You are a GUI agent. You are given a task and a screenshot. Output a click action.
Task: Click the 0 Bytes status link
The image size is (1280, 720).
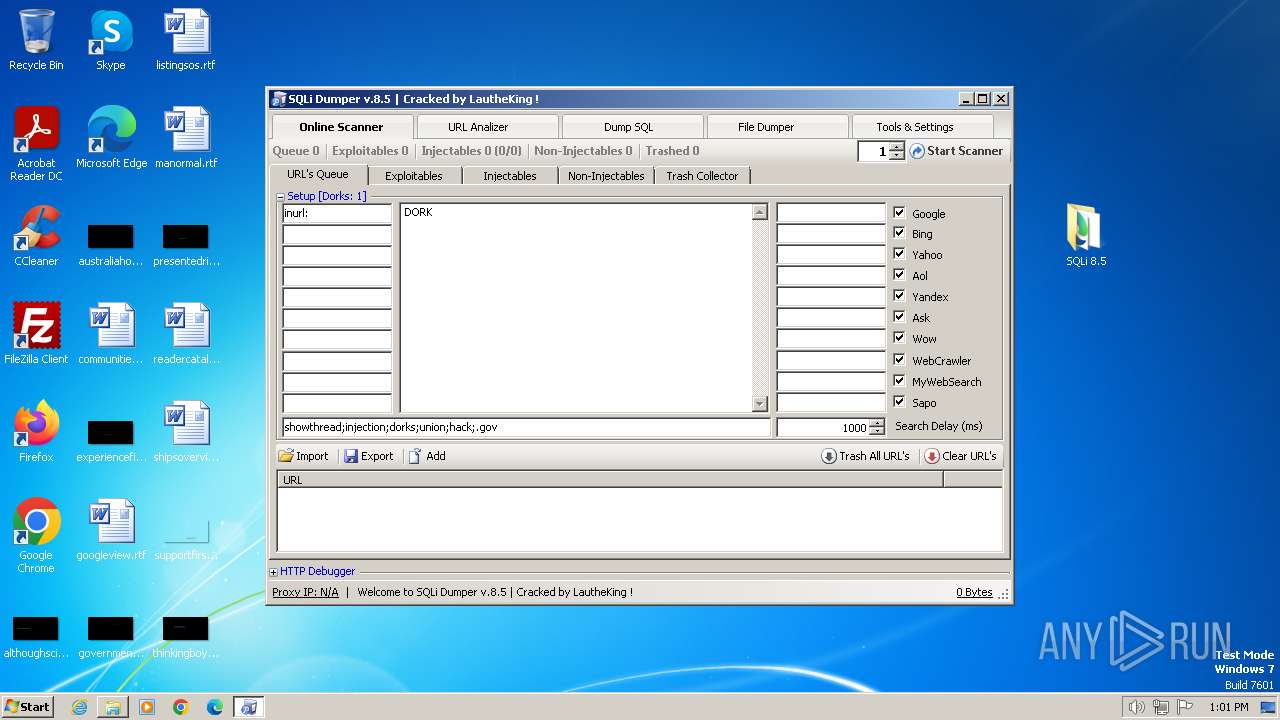(x=974, y=592)
